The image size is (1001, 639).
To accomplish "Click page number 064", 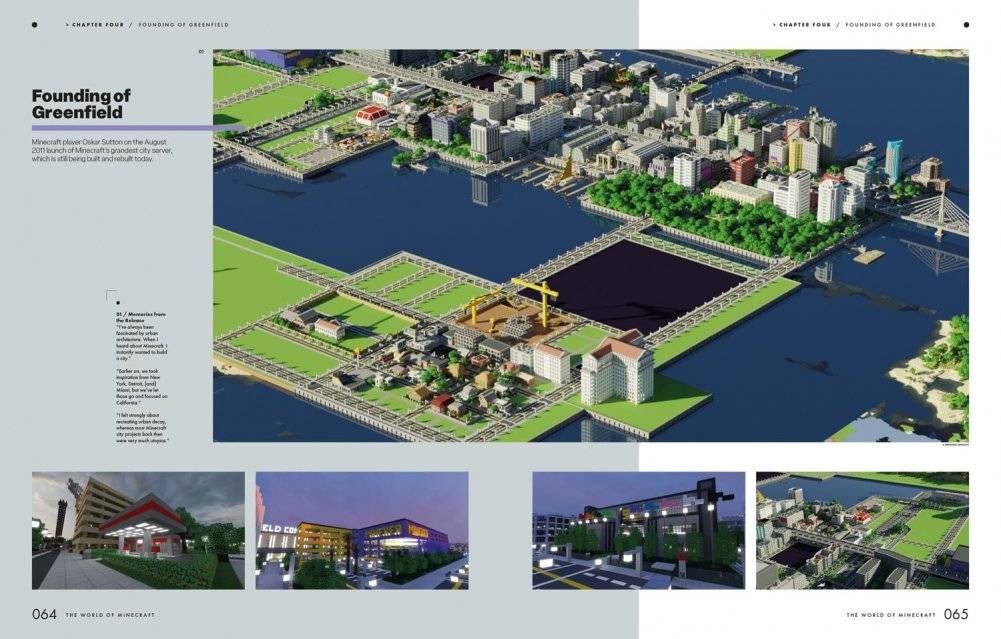I will pyautogui.click(x=45, y=615).
